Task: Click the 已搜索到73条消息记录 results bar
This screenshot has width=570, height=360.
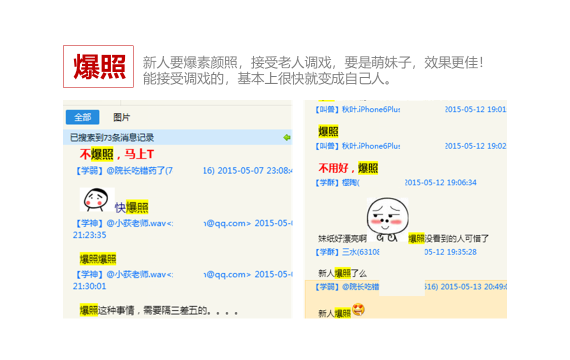Action: tap(177, 137)
